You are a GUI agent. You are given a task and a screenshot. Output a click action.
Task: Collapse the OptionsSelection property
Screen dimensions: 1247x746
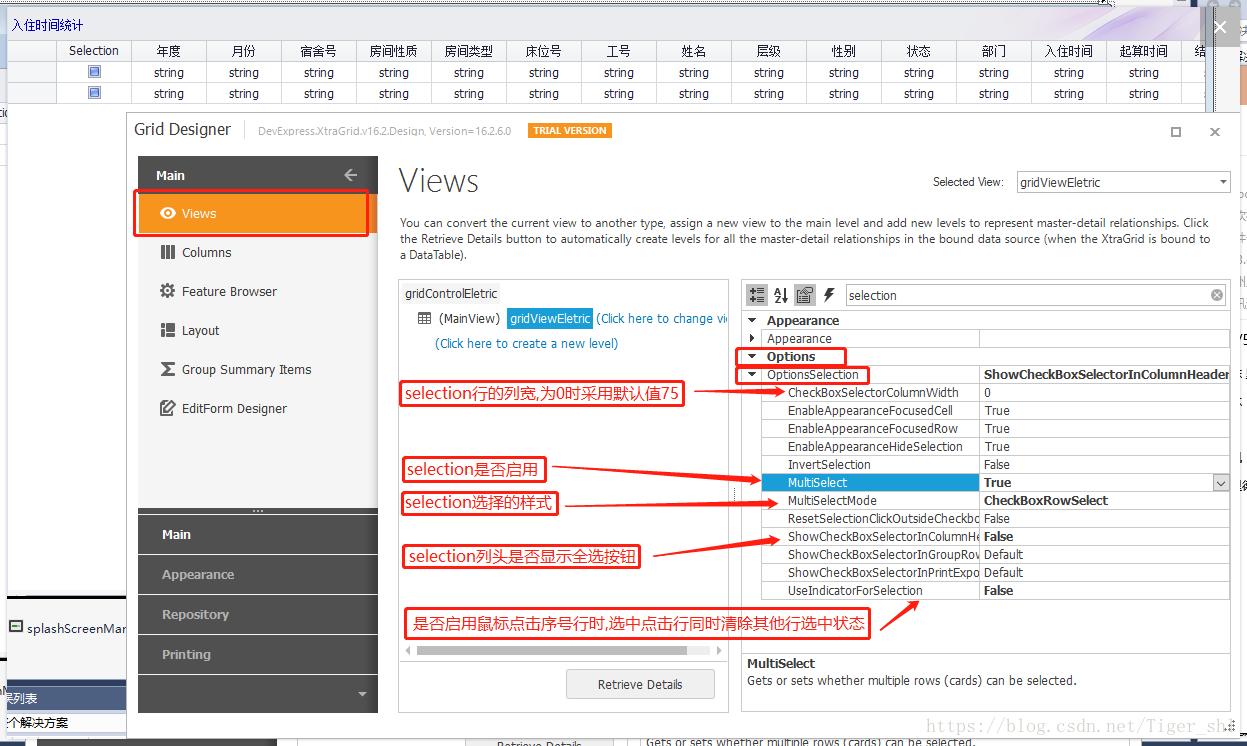point(753,375)
